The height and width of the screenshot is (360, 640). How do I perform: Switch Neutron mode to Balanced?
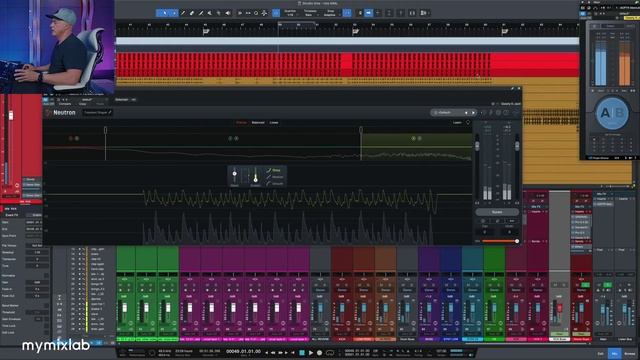click(258, 122)
